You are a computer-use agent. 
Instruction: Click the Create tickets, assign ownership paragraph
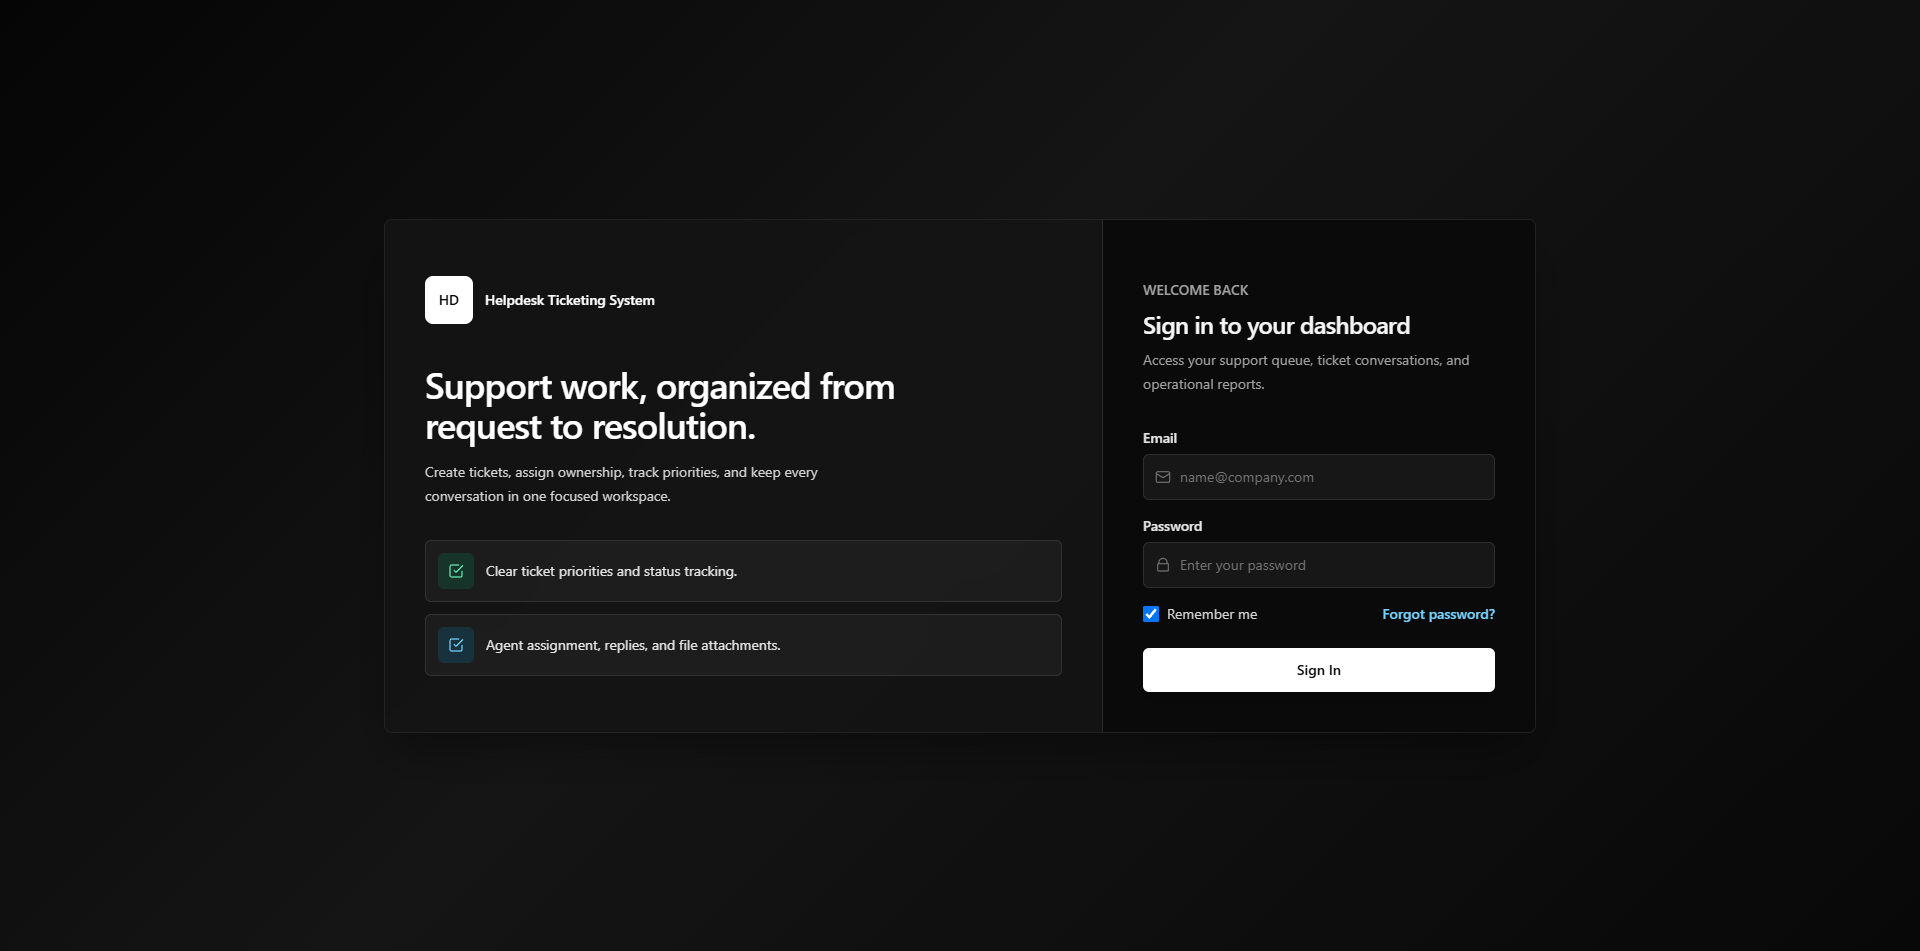pos(621,484)
